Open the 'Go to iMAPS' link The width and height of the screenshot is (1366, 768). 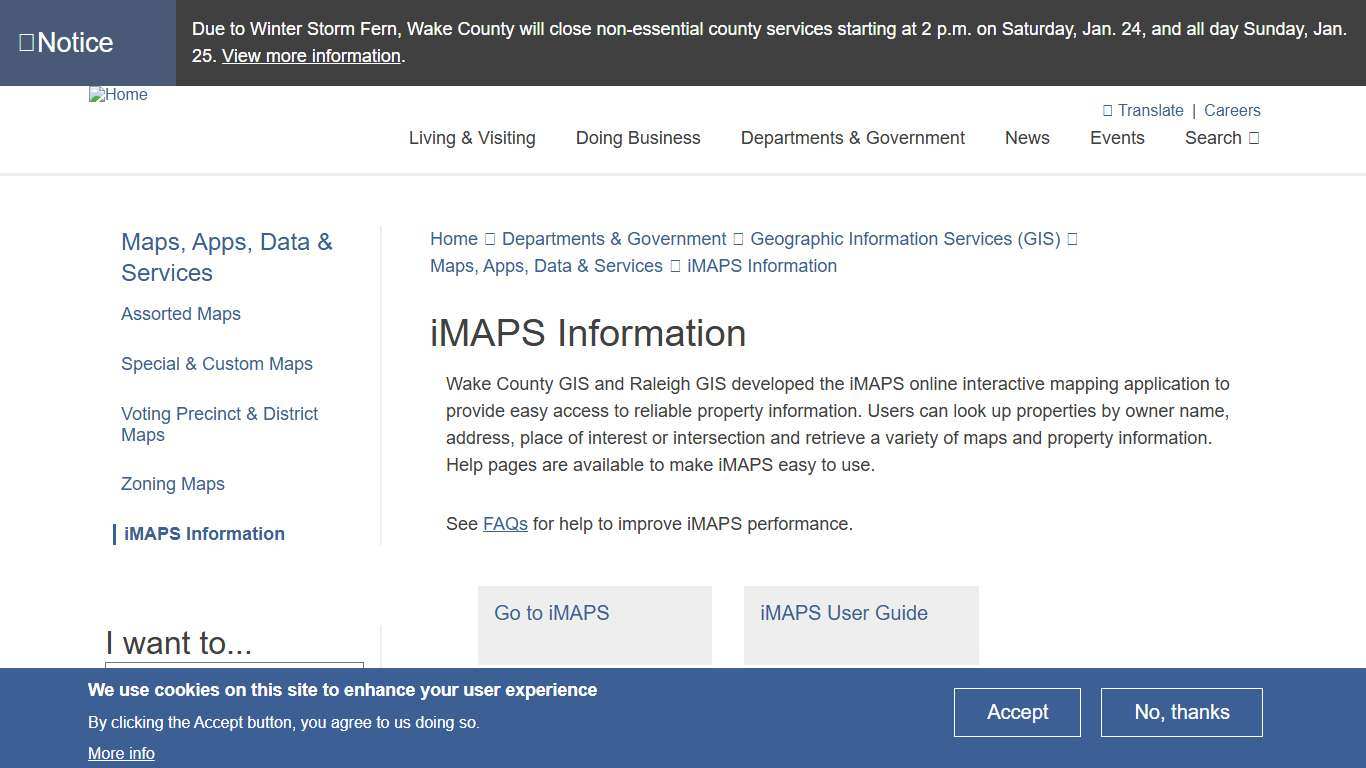point(551,613)
